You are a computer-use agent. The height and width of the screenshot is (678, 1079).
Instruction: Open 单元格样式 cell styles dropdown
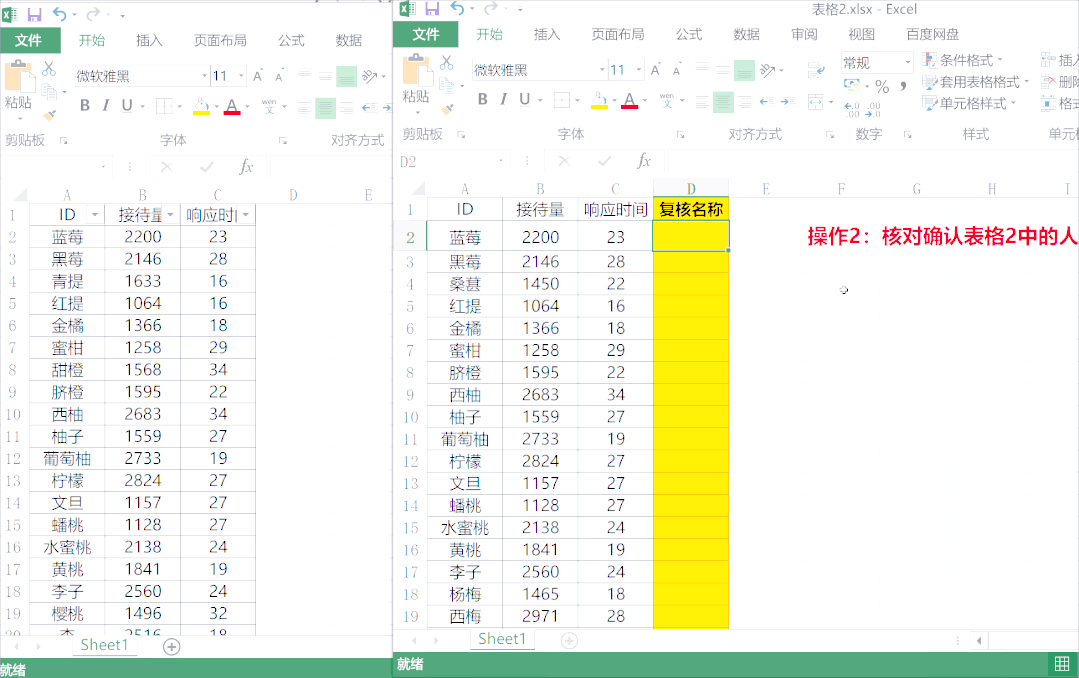click(x=970, y=104)
